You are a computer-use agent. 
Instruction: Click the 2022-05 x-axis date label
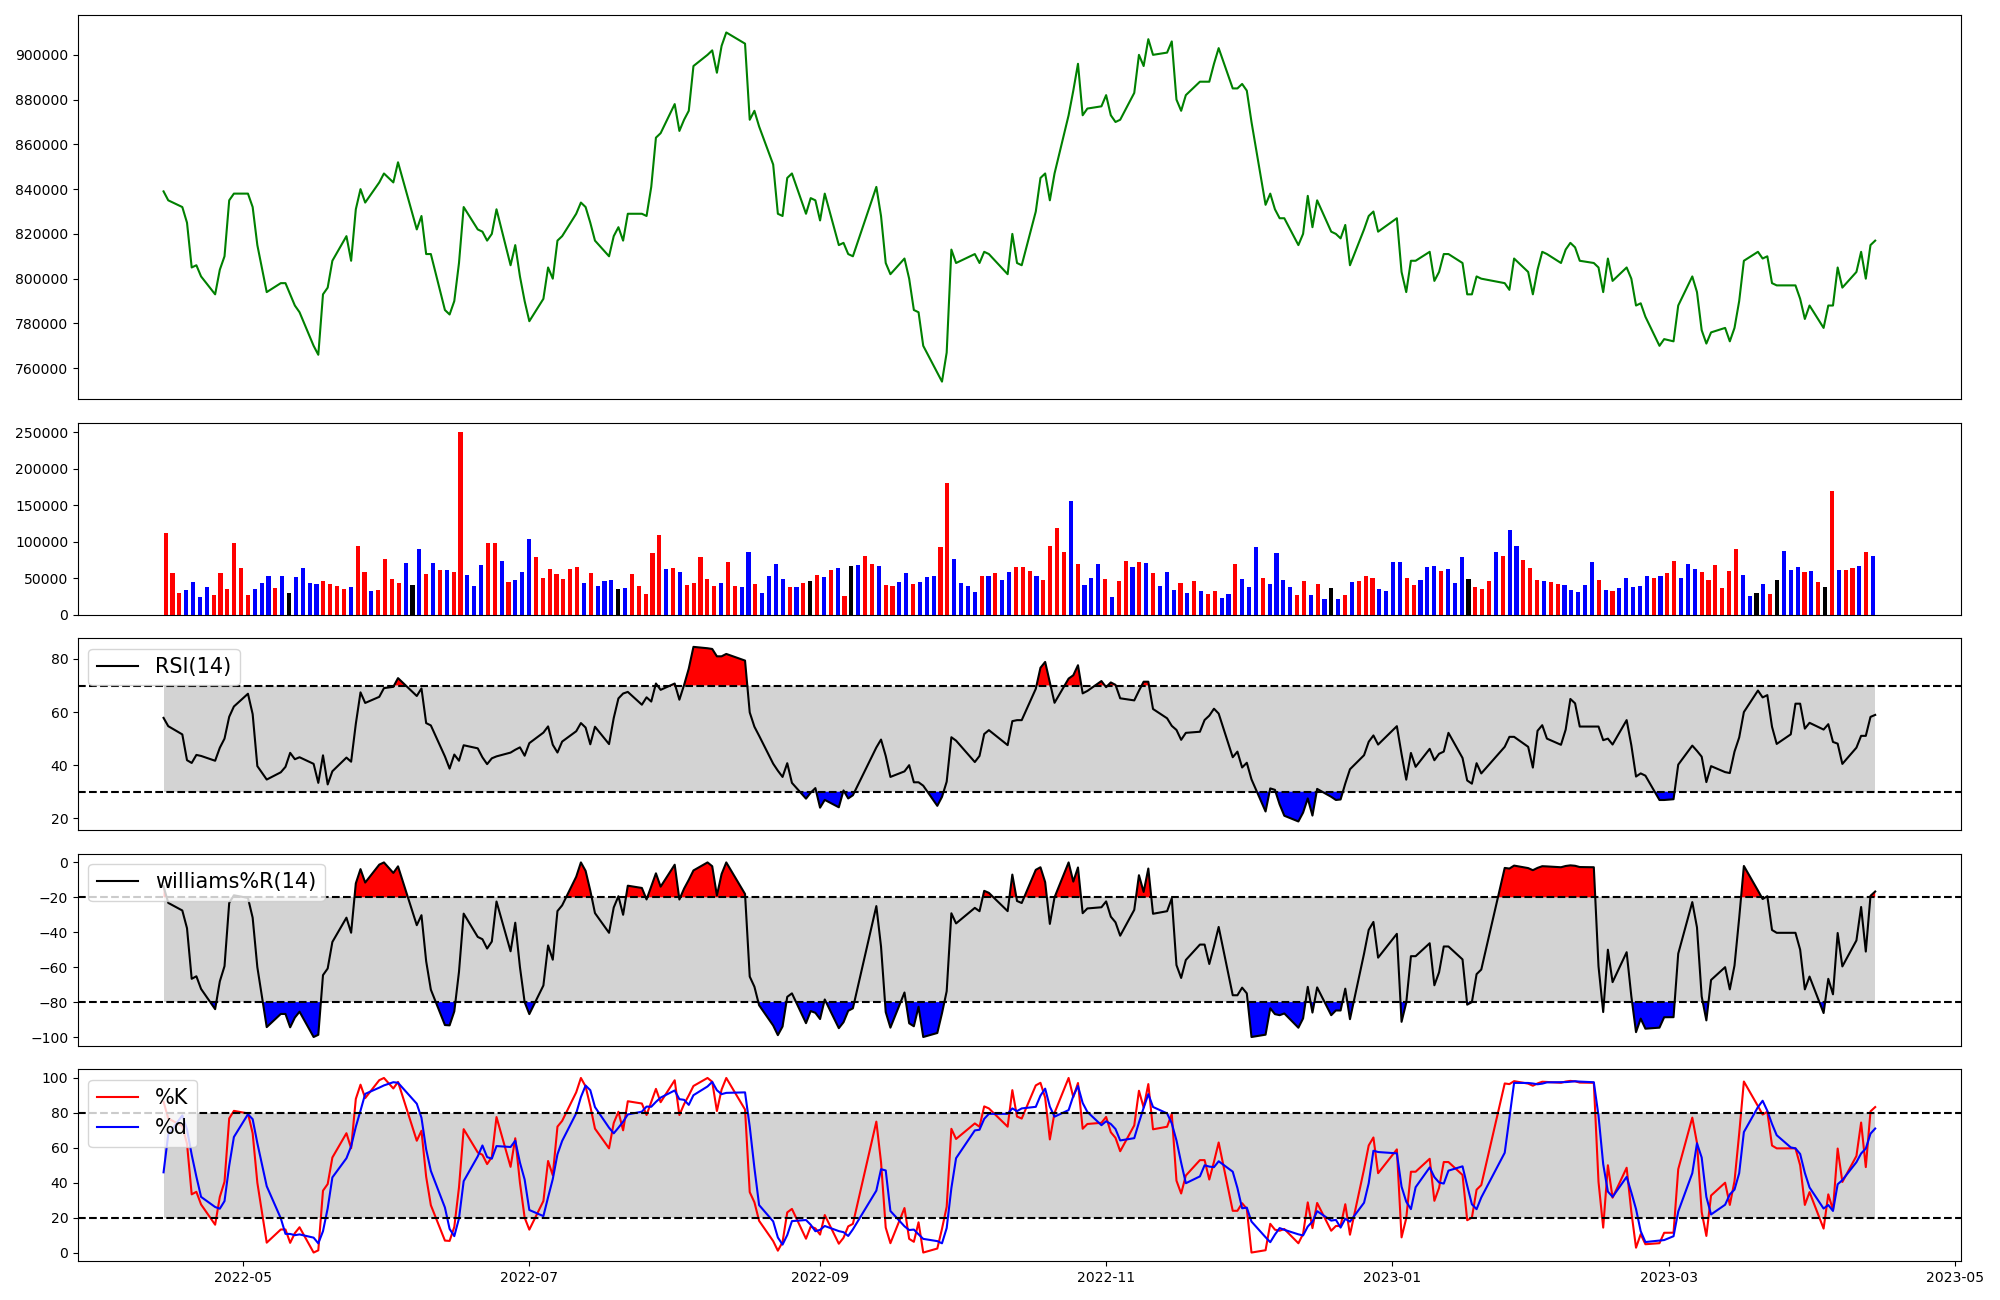tap(243, 1277)
